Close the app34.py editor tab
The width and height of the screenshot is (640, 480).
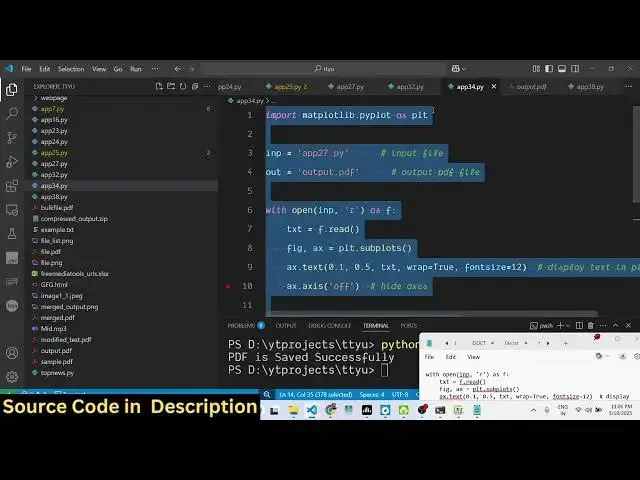click(494, 87)
